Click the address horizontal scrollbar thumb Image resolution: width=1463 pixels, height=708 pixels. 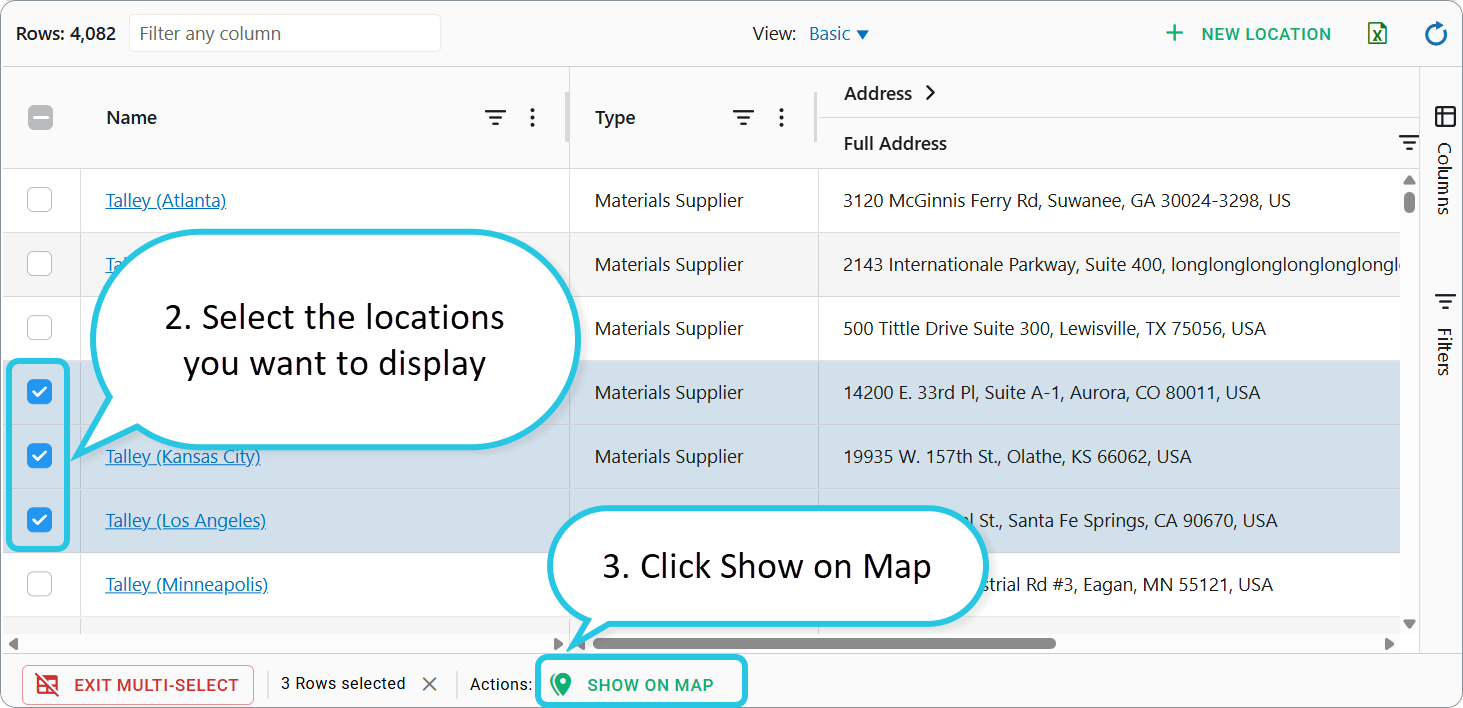coord(824,644)
